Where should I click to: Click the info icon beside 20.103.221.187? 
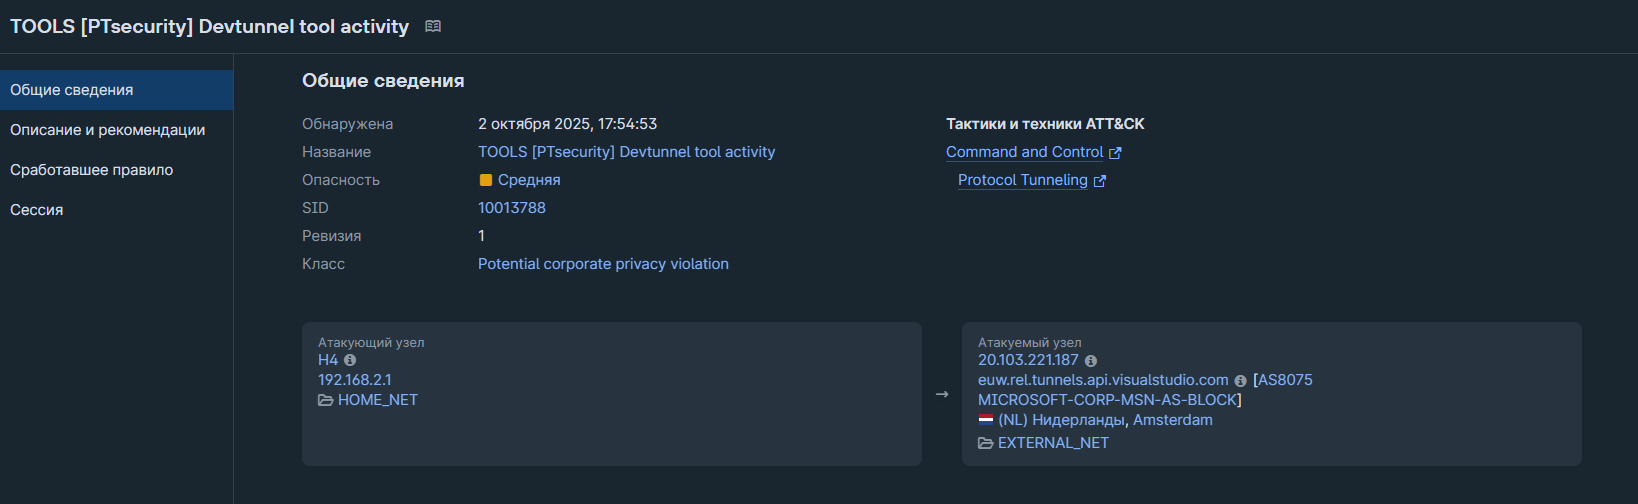[x=1091, y=361]
